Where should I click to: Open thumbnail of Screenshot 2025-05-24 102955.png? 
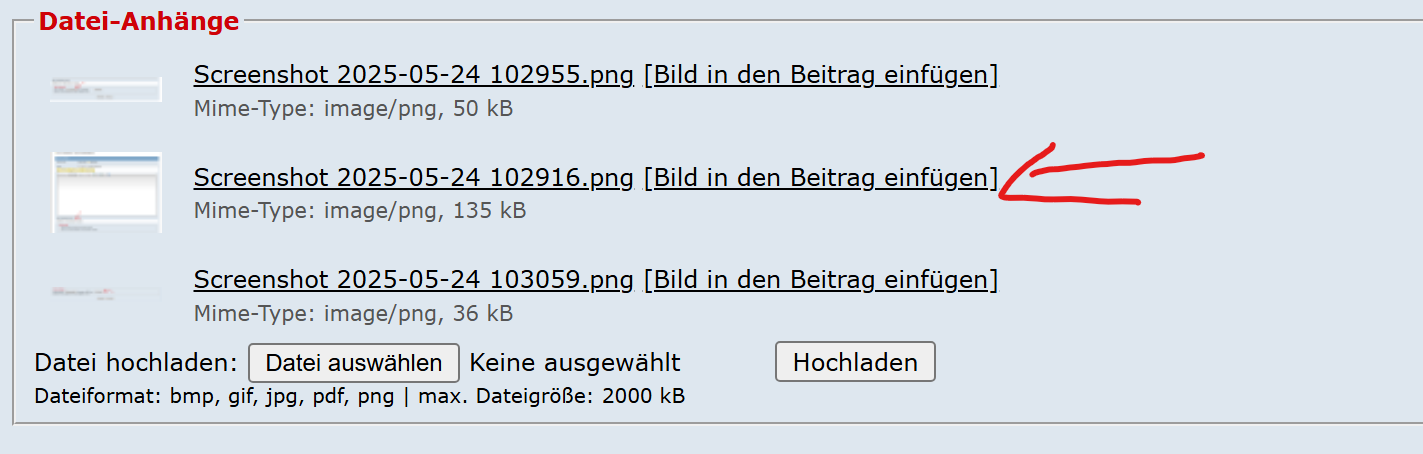coord(107,90)
